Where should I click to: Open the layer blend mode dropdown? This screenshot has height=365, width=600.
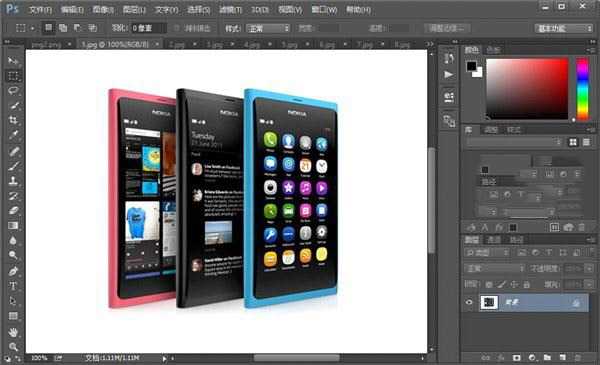[x=494, y=269]
